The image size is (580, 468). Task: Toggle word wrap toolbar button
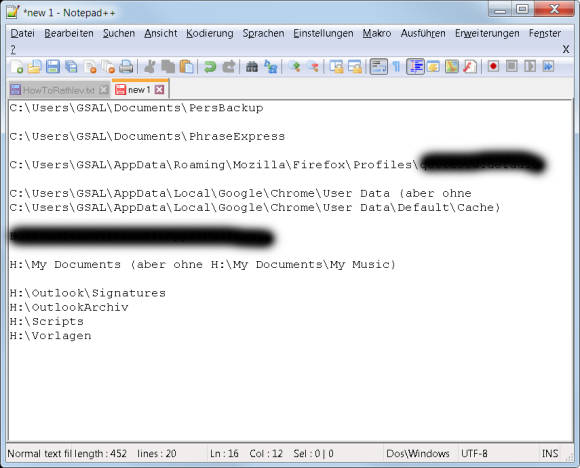click(x=379, y=67)
